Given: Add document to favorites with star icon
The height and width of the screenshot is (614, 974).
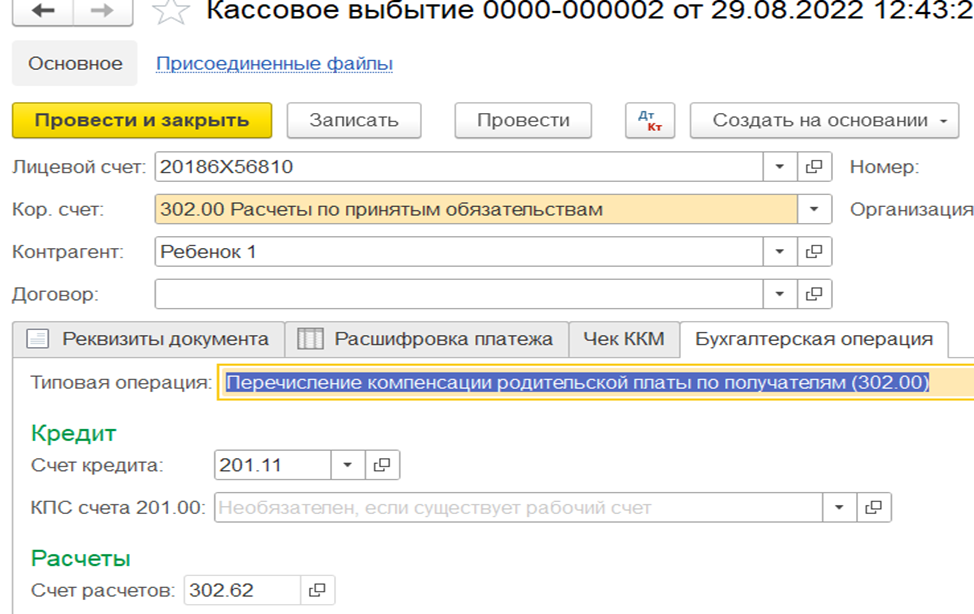Looking at the screenshot, I should (x=171, y=11).
